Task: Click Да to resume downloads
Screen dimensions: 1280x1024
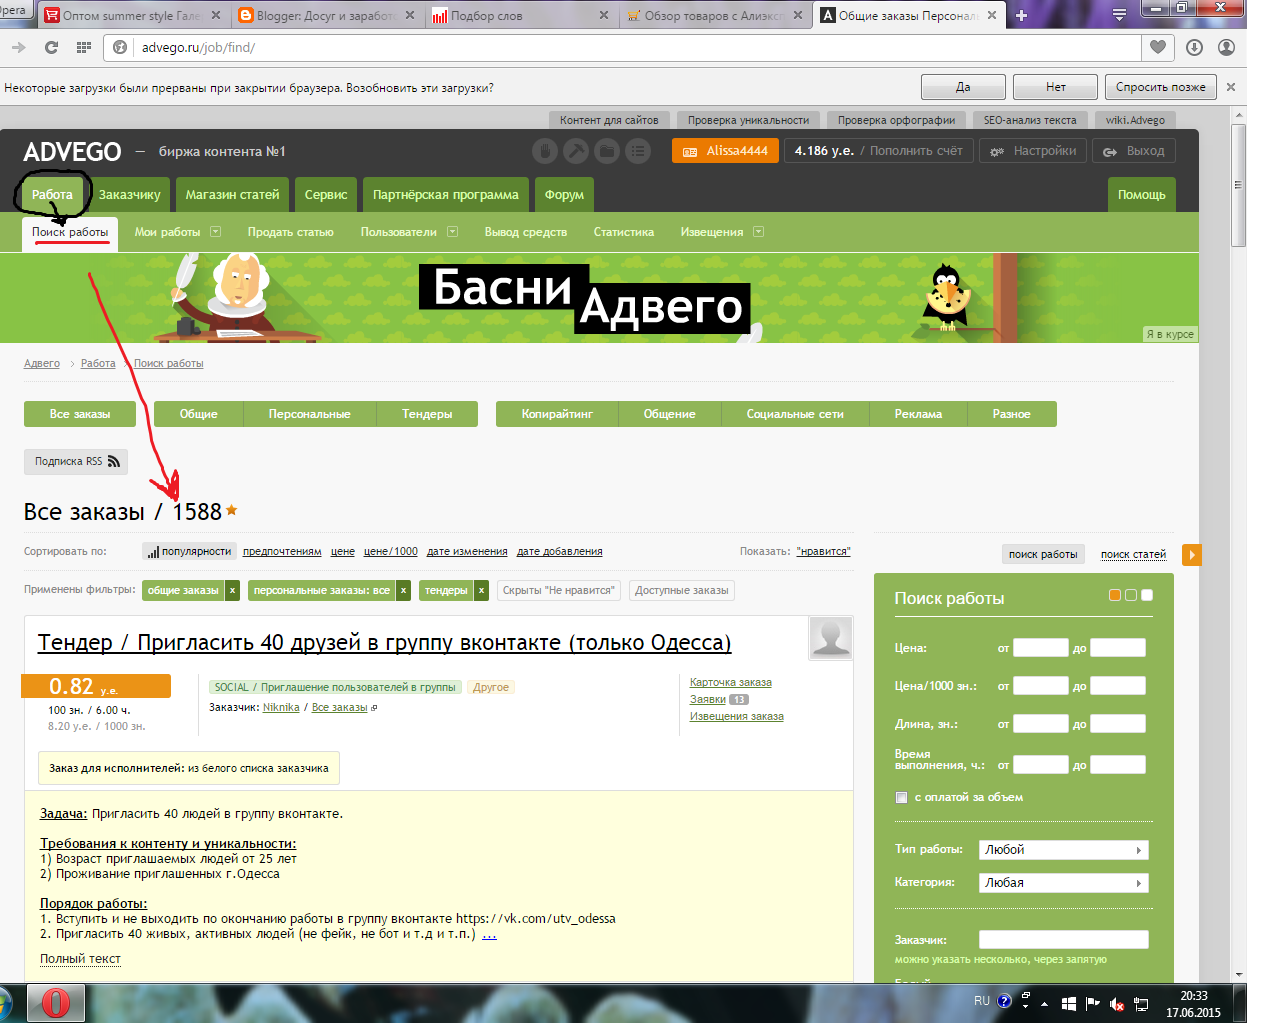Action: tap(963, 87)
